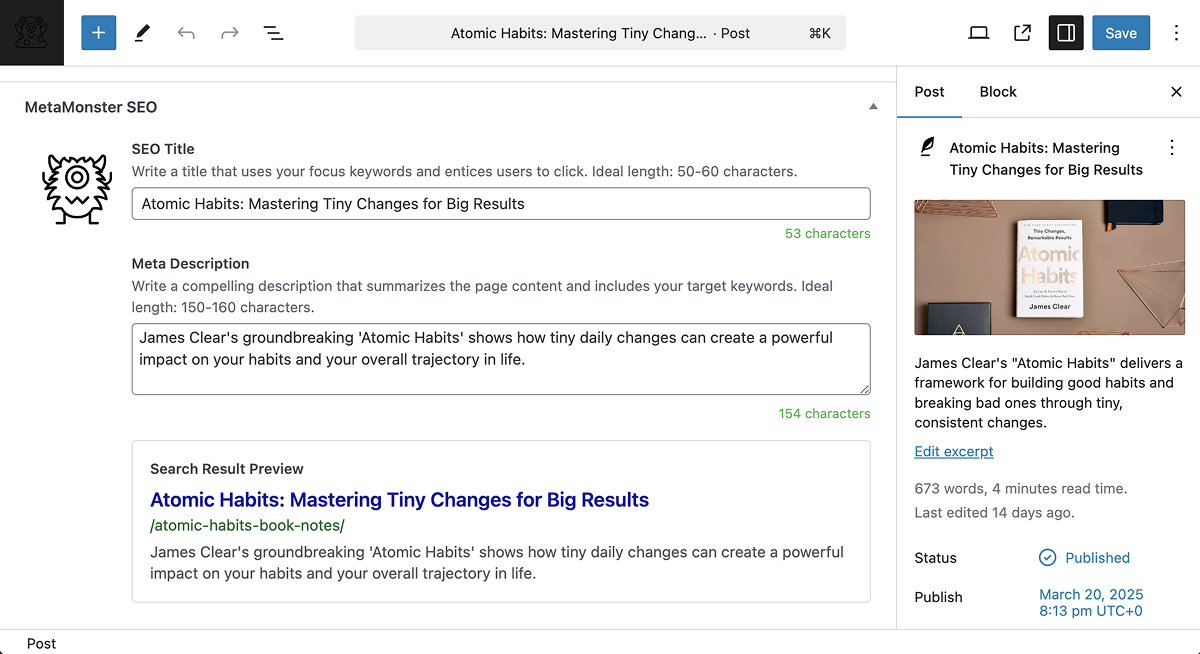Click the Publish label in sidebar

tap(939, 597)
